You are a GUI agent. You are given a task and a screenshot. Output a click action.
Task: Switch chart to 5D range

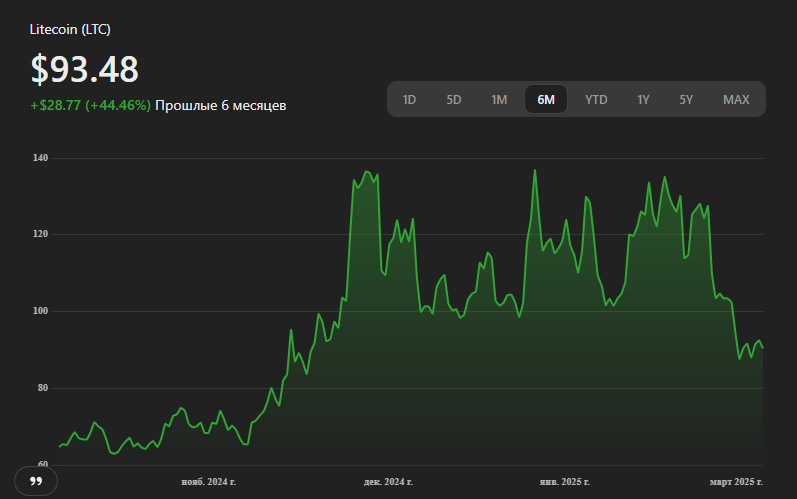coord(453,100)
